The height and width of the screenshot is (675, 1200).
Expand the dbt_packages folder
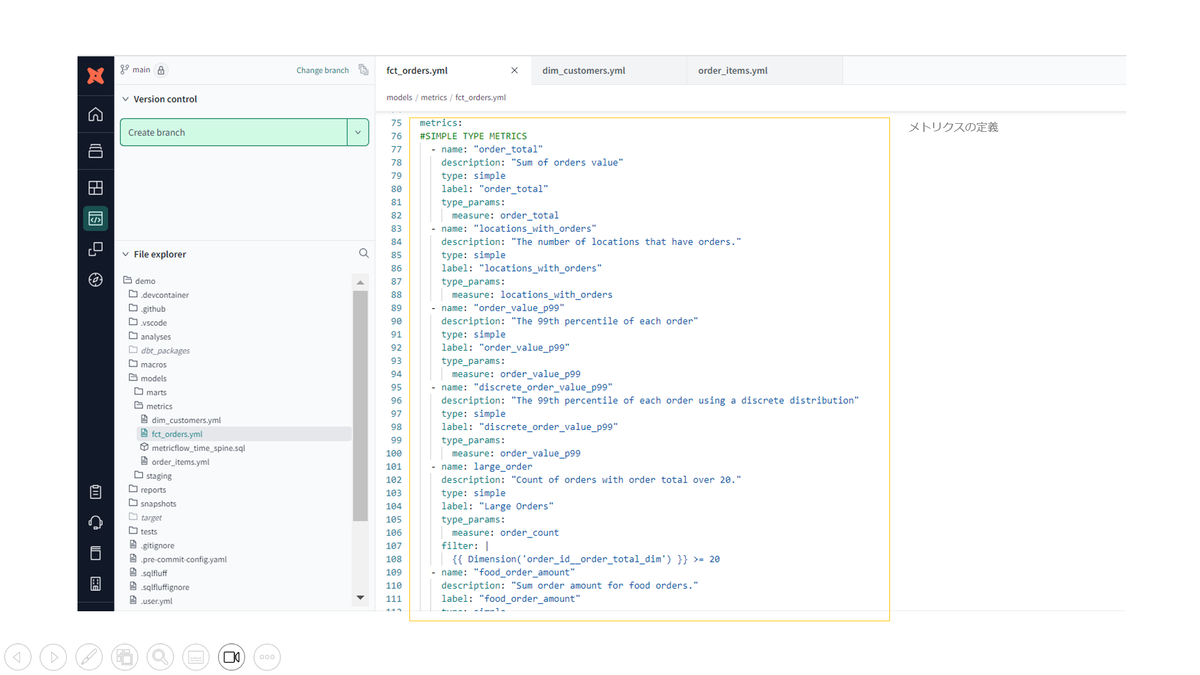(159, 351)
